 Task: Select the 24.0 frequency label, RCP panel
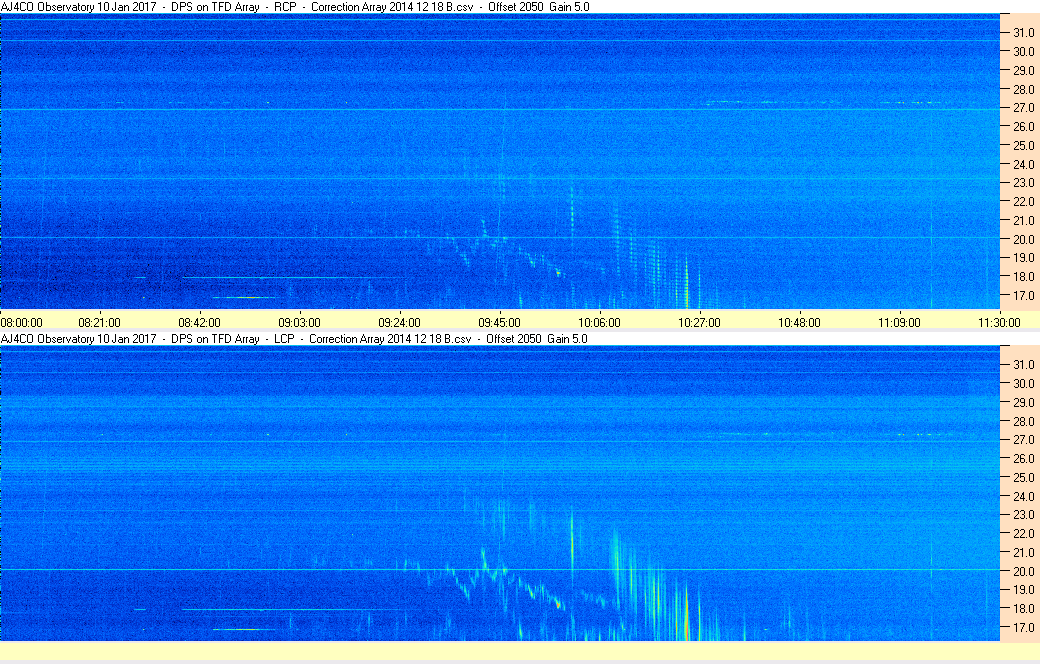pyautogui.click(x=1023, y=165)
